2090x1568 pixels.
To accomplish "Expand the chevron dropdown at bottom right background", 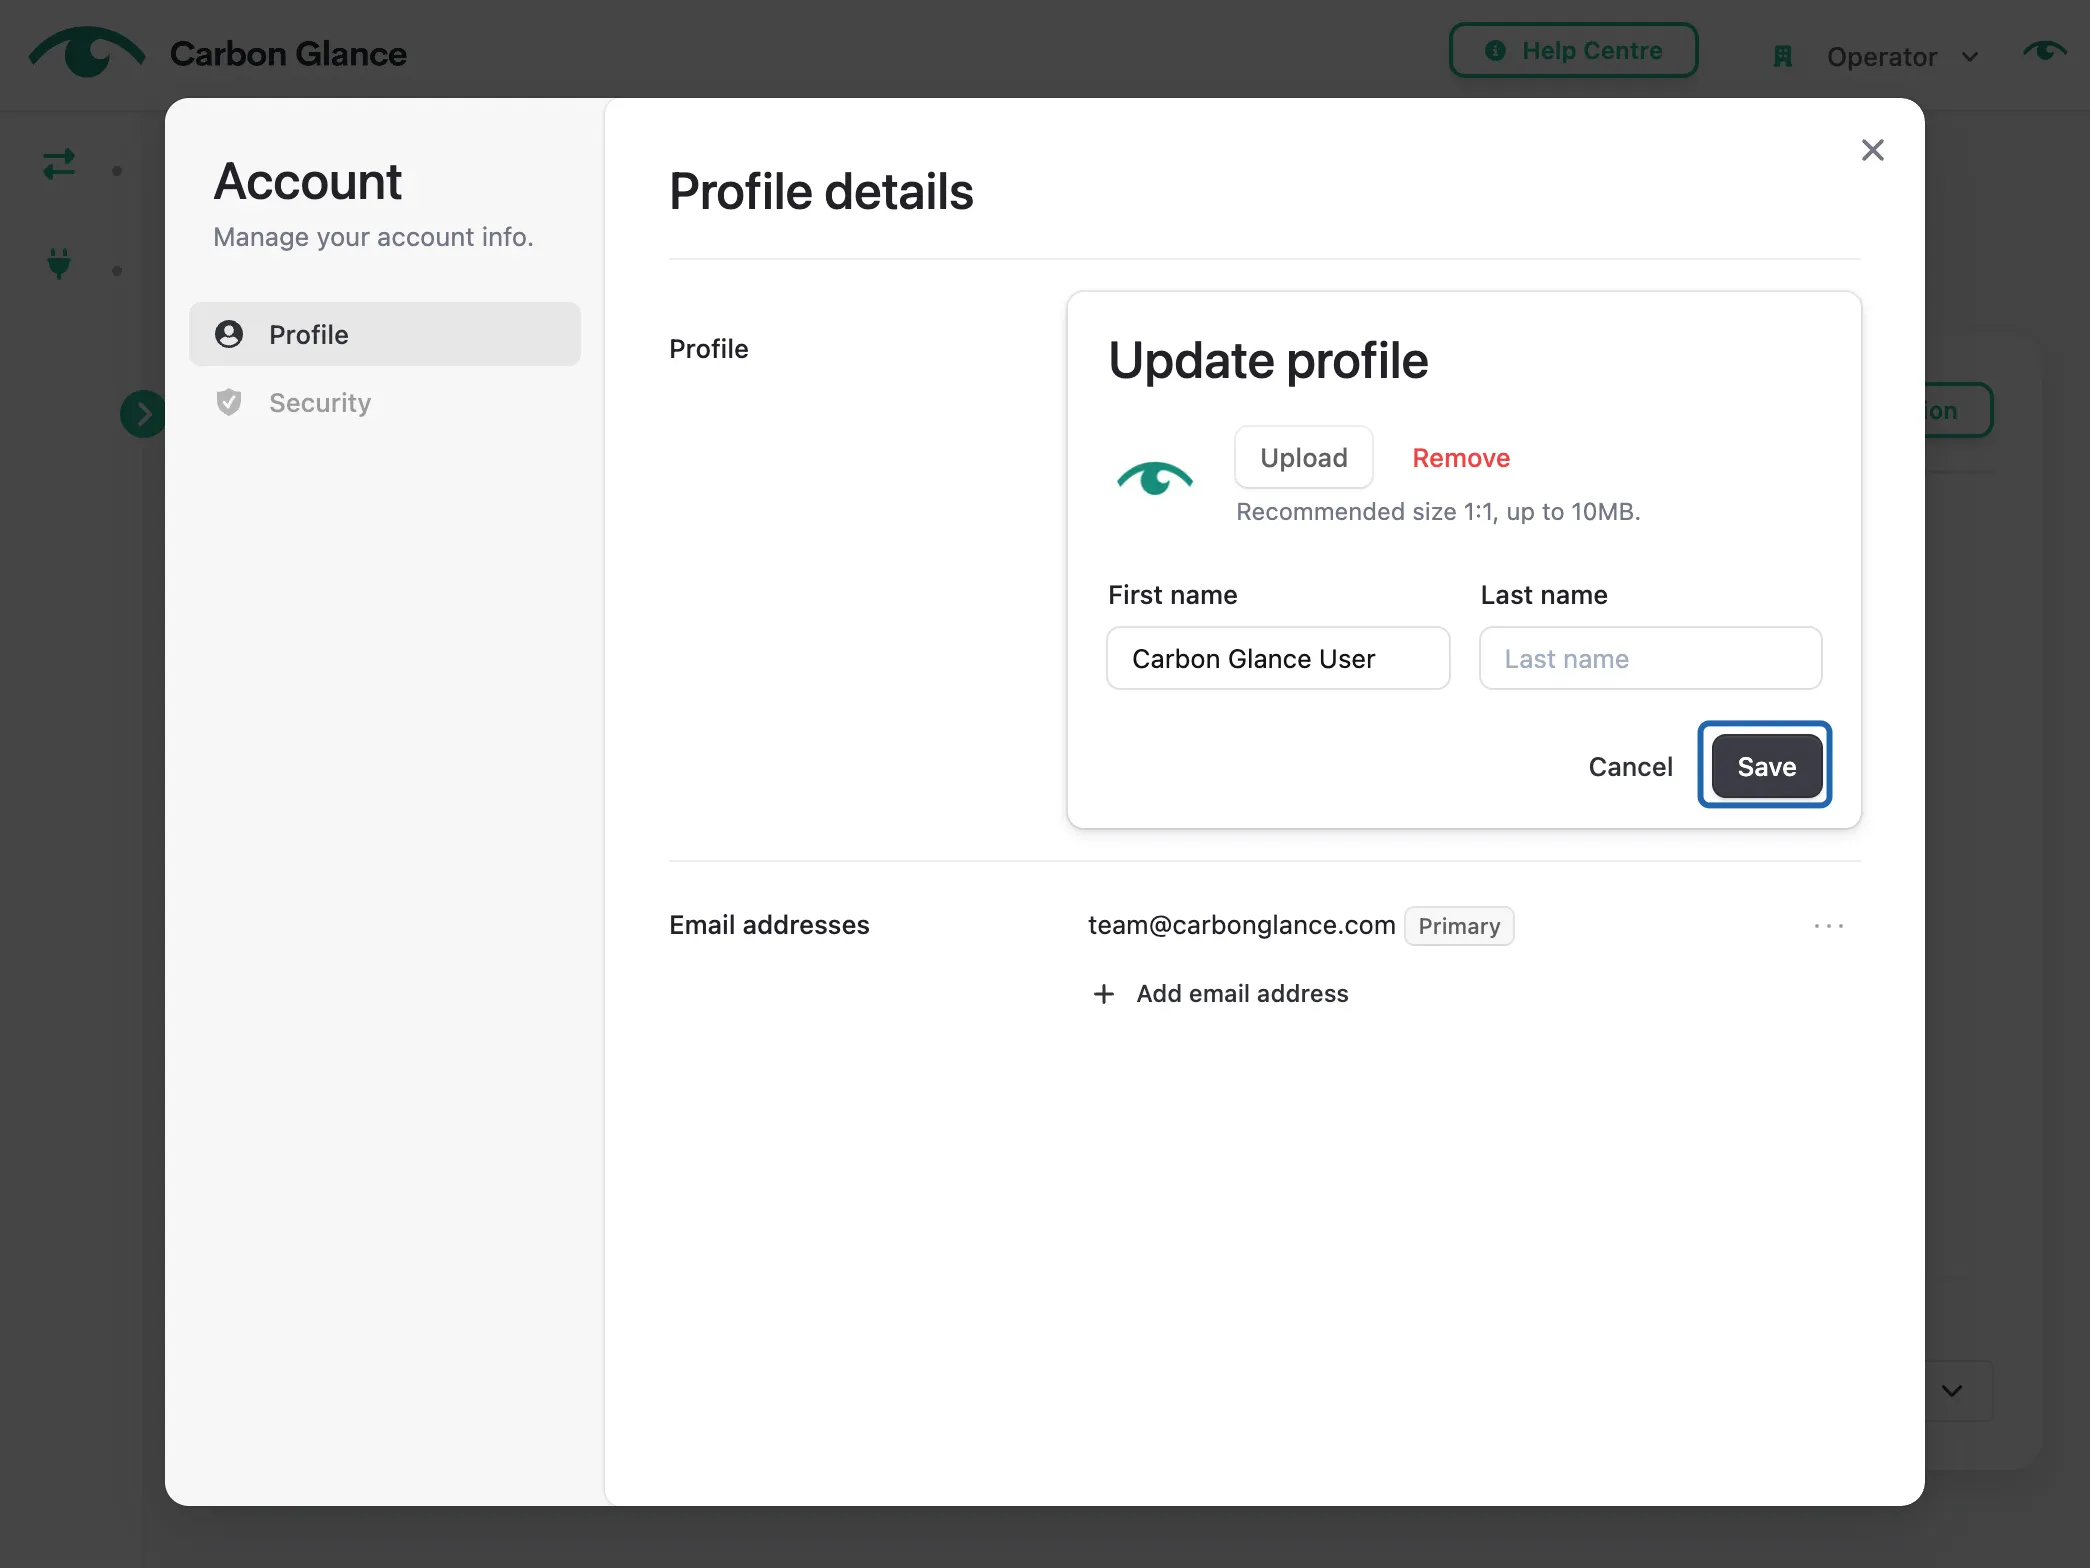I will [x=1951, y=1391].
